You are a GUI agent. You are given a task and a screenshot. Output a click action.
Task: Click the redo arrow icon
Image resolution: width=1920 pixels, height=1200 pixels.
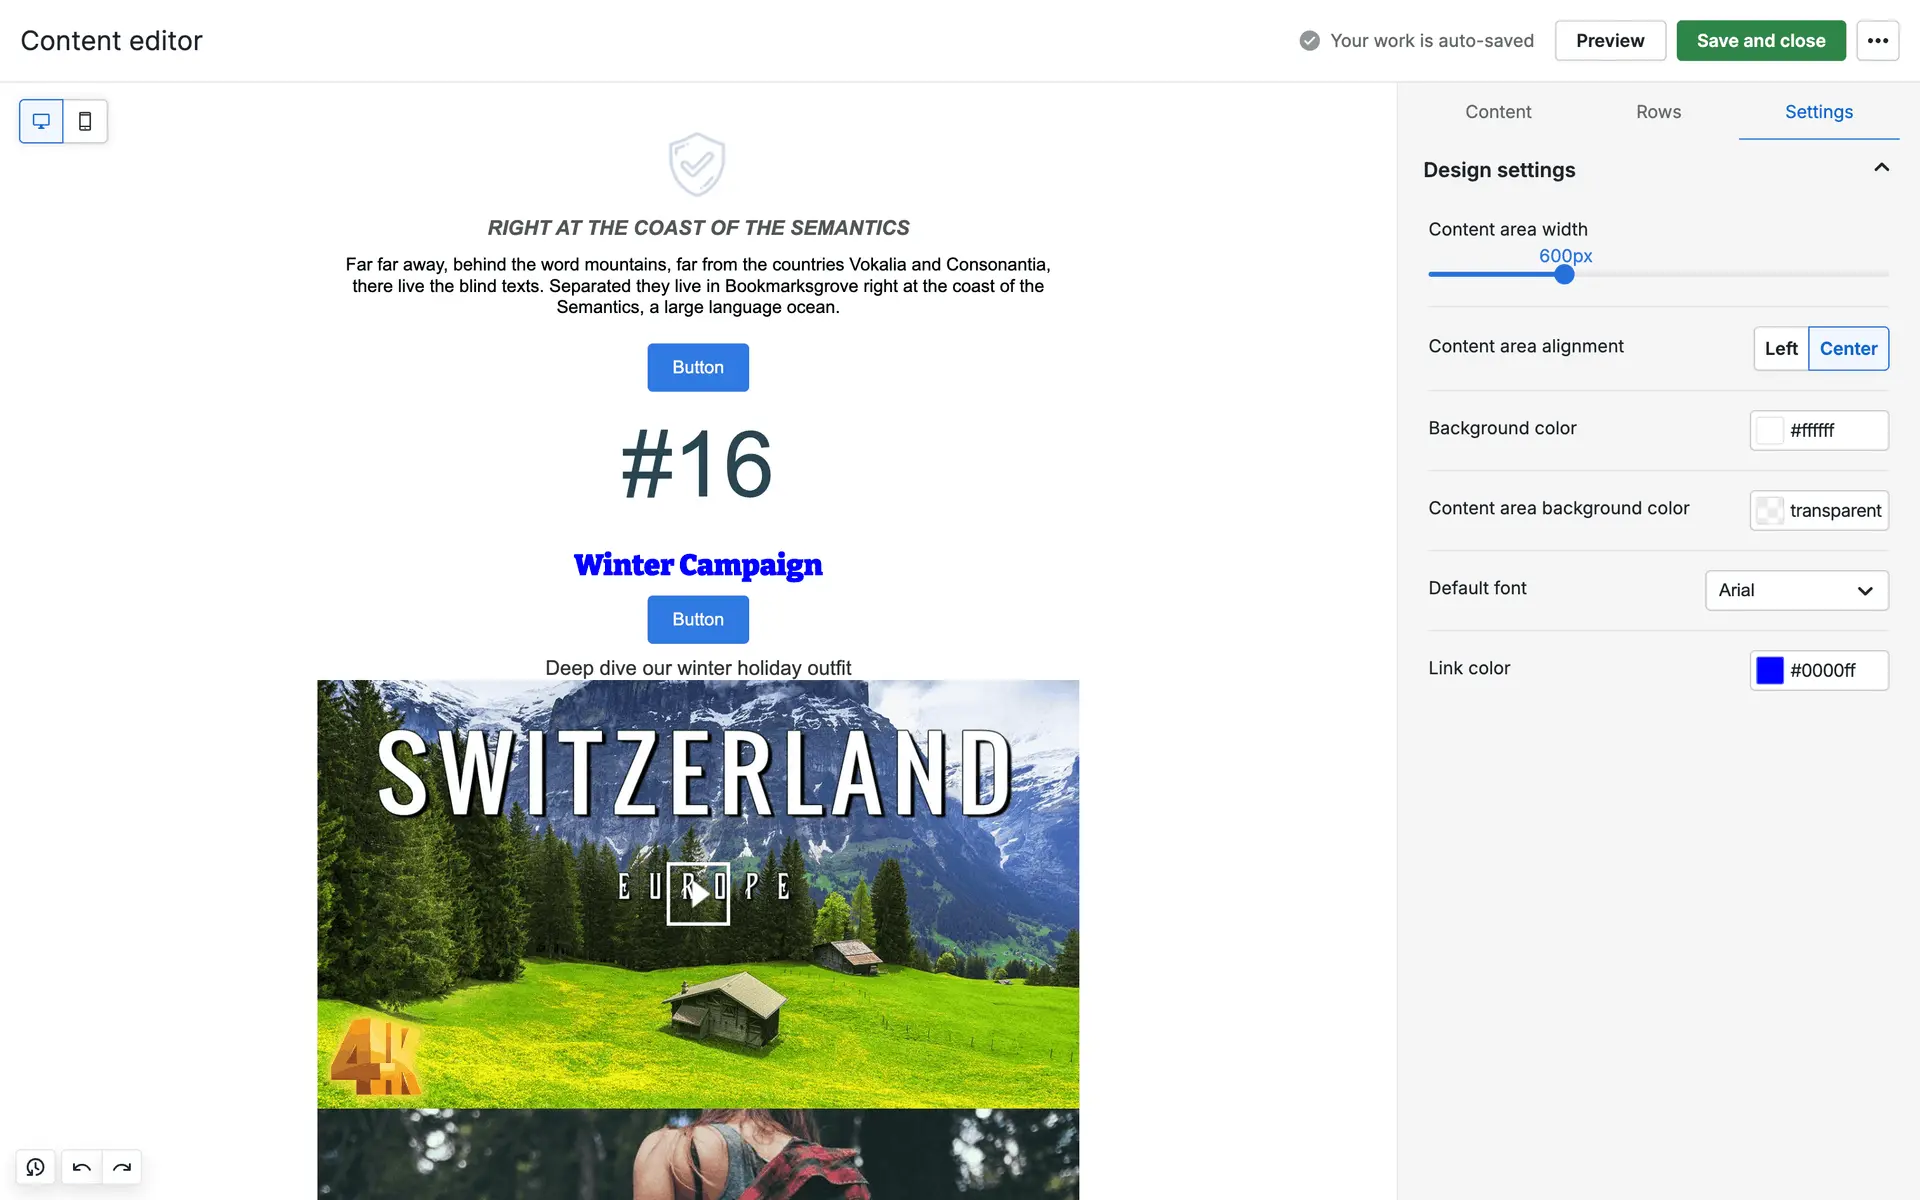(122, 1167)
